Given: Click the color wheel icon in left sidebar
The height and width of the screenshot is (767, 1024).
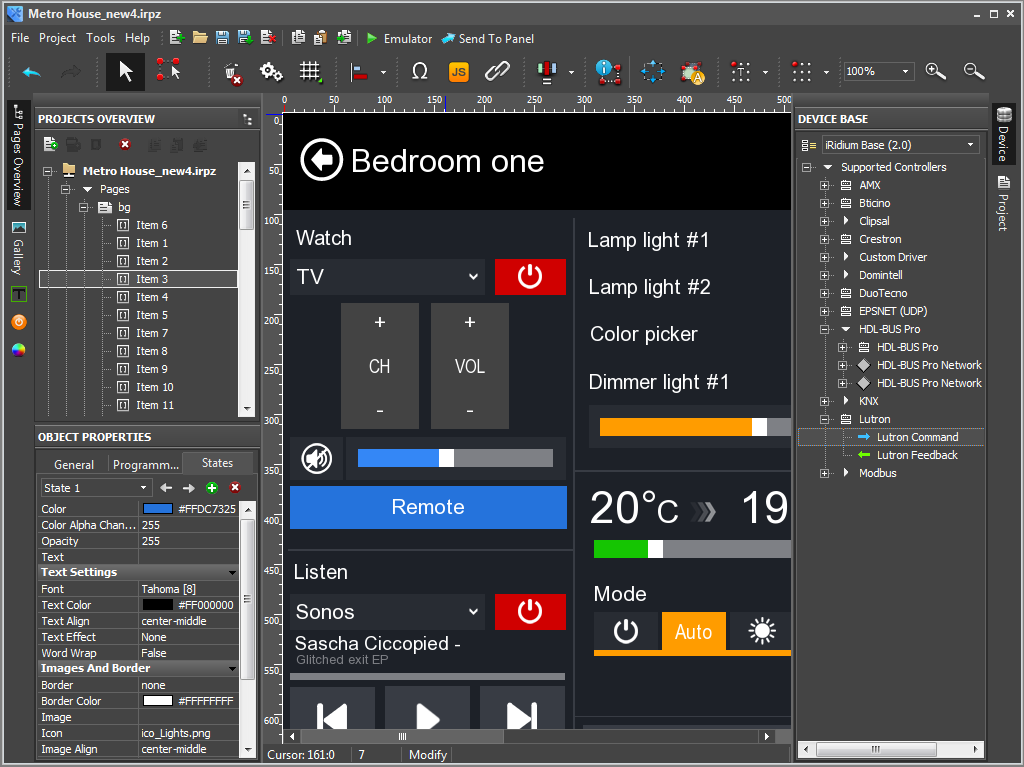Looking at the screenshot, I should (x=18, y=350).
